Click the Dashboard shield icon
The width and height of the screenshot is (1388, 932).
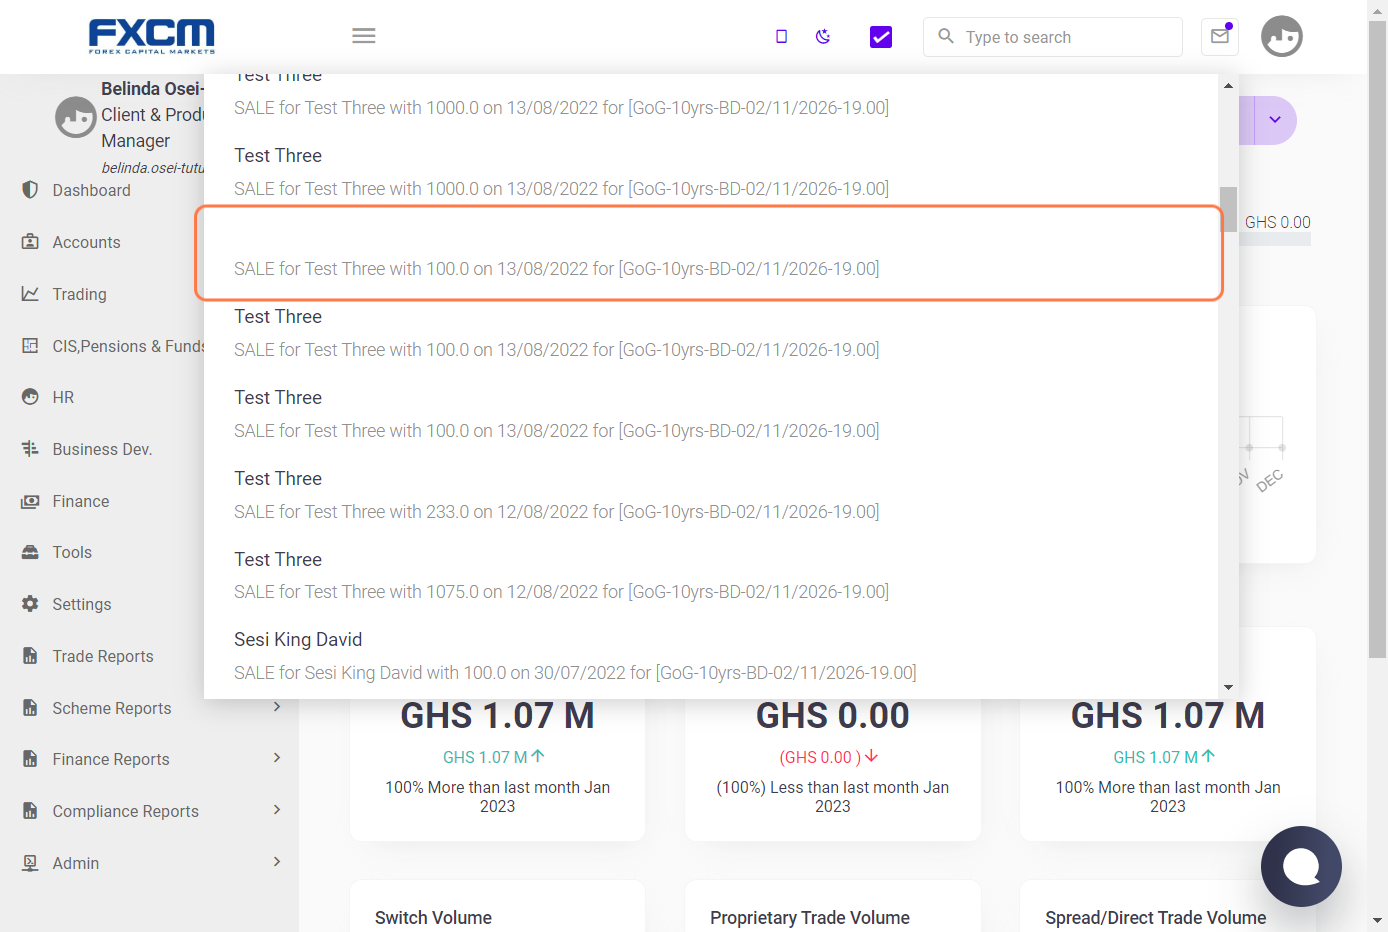click(x=30, y=190)
